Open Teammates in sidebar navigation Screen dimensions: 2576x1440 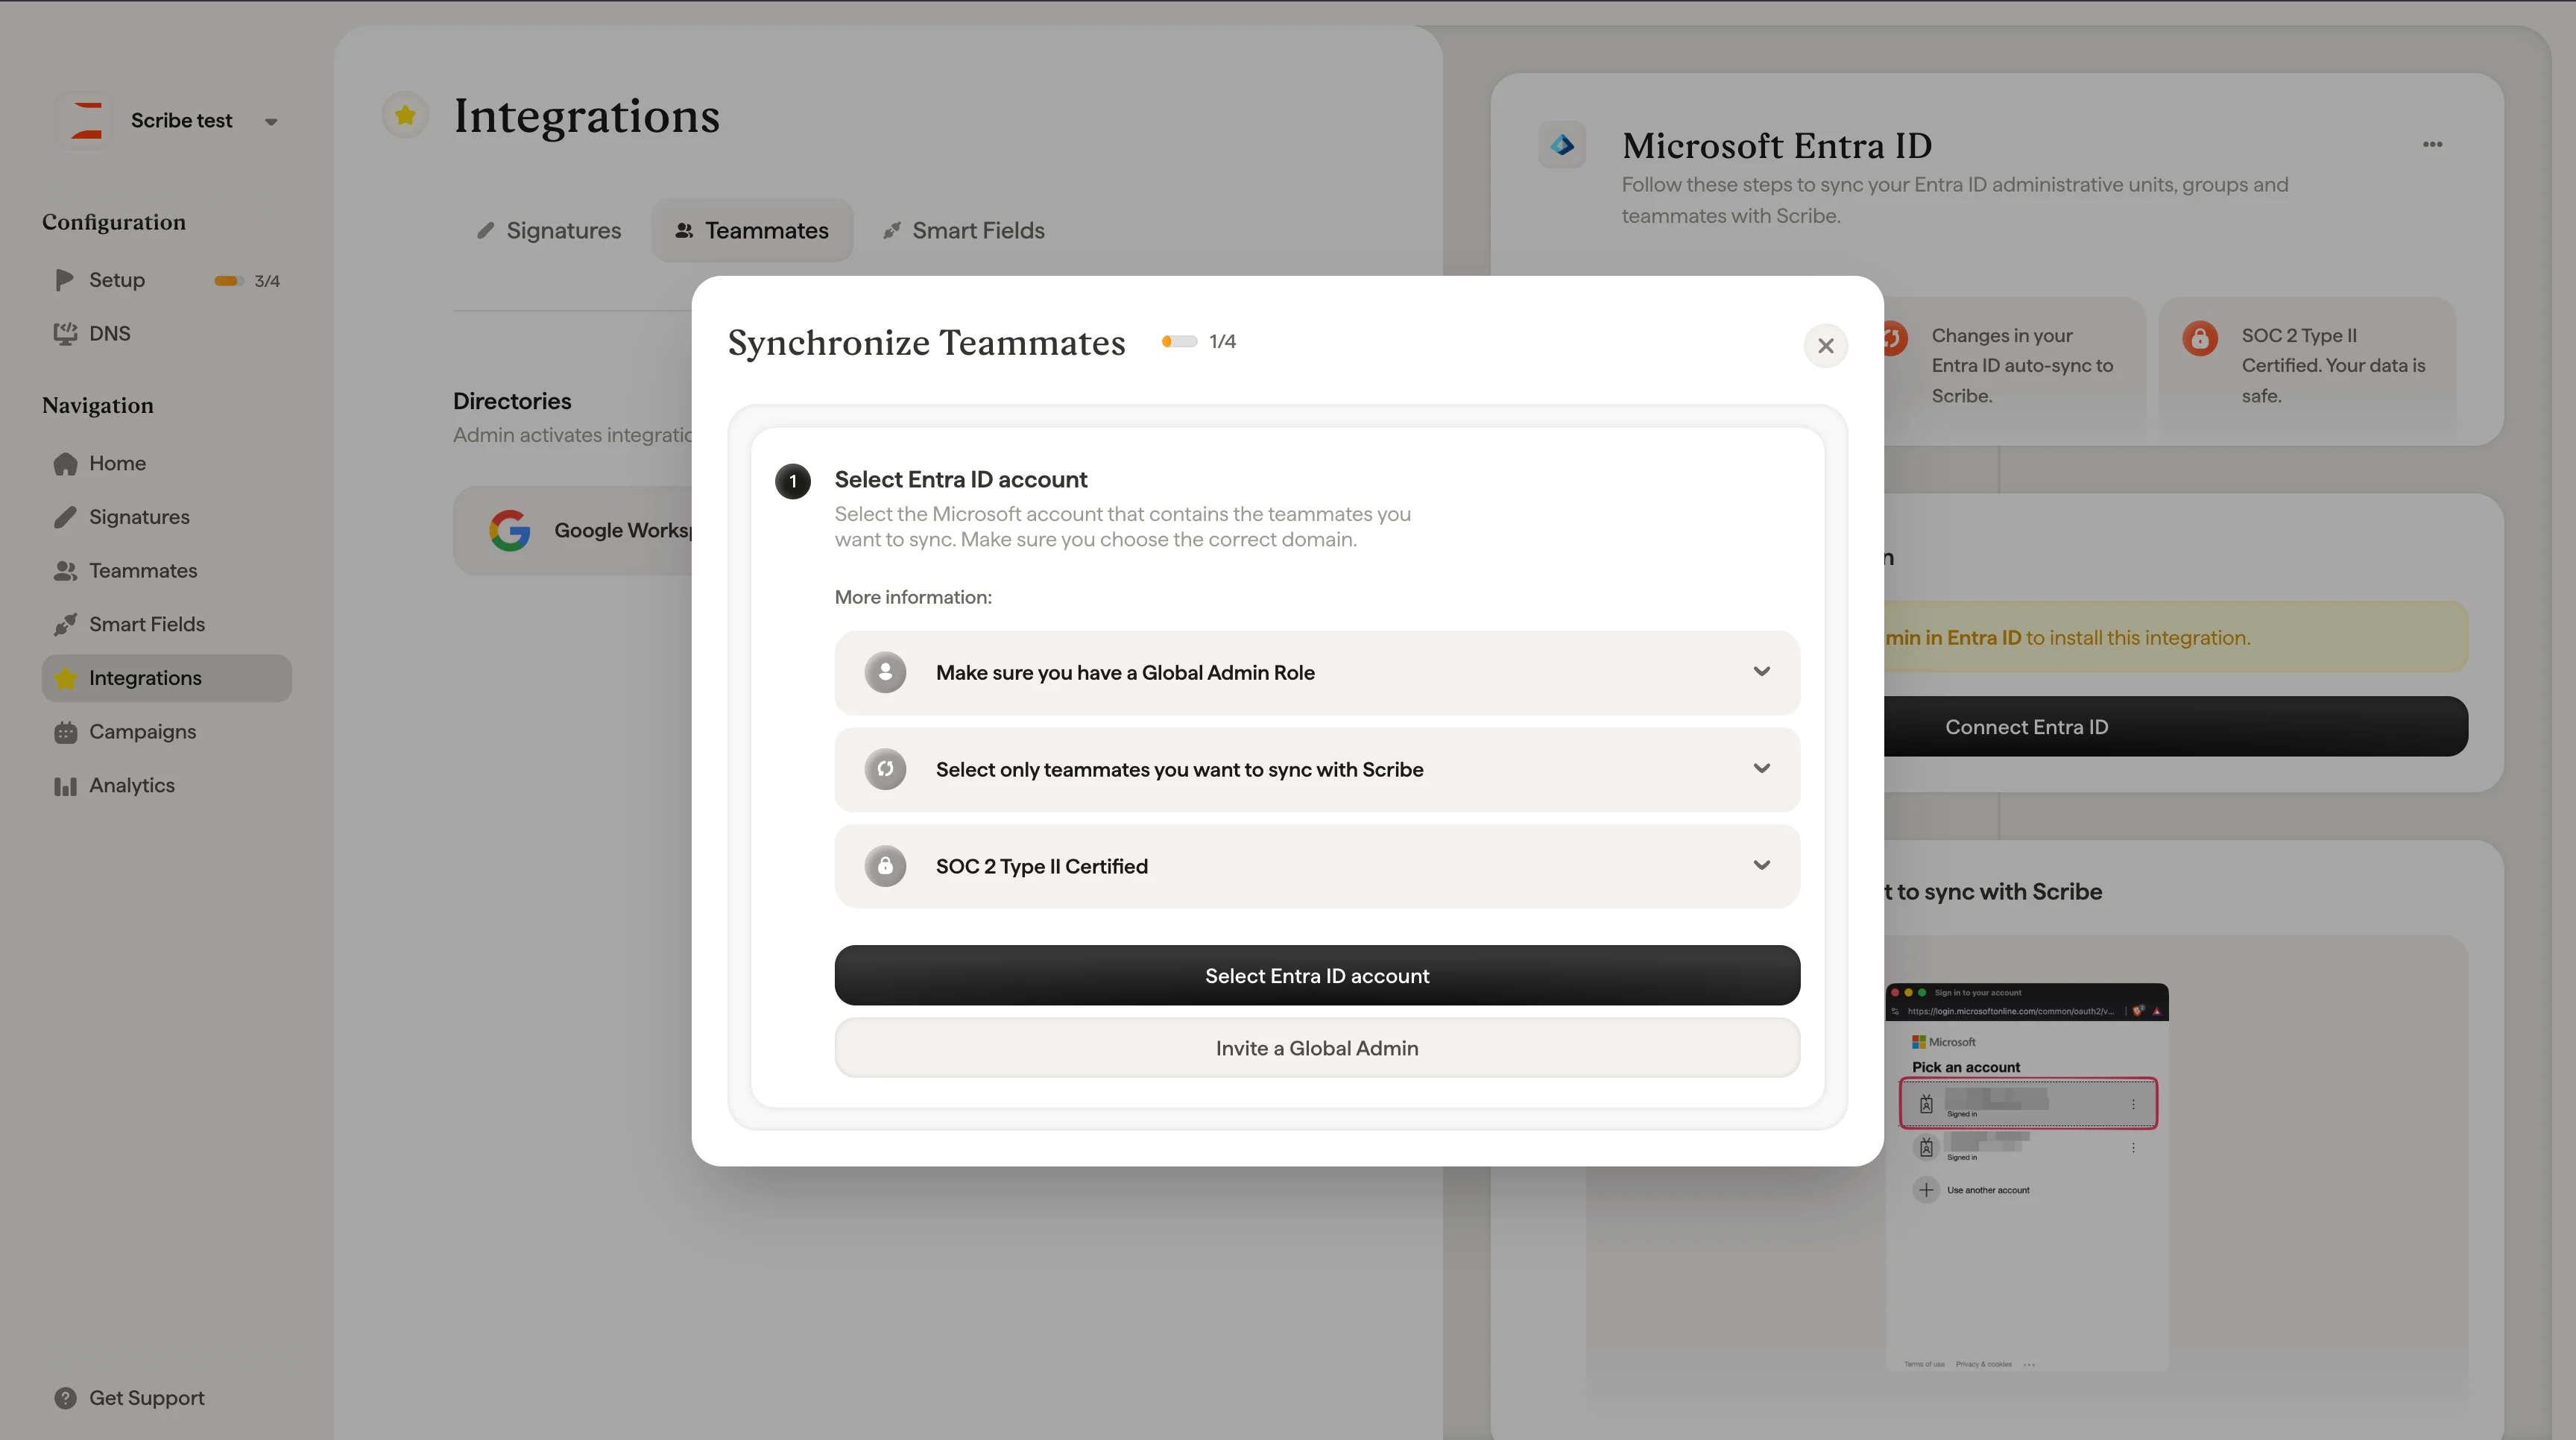166,570
